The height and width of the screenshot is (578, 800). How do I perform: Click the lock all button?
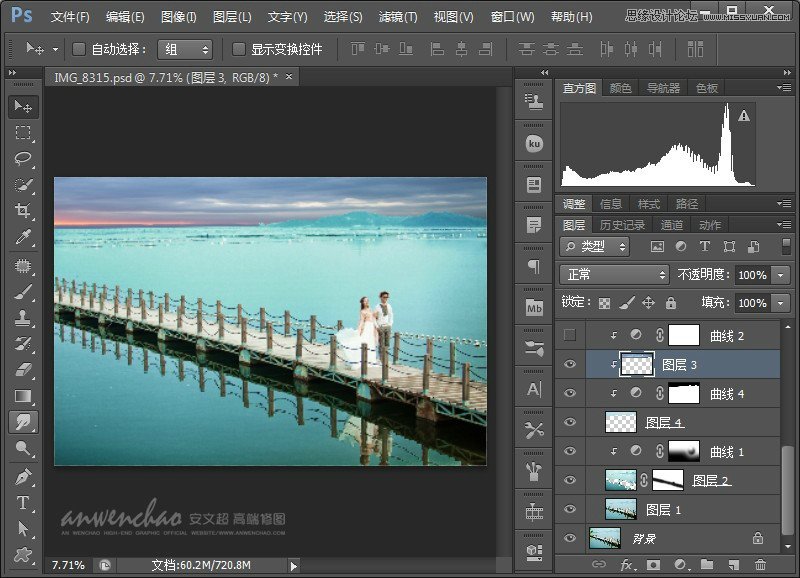coord(670,303)
